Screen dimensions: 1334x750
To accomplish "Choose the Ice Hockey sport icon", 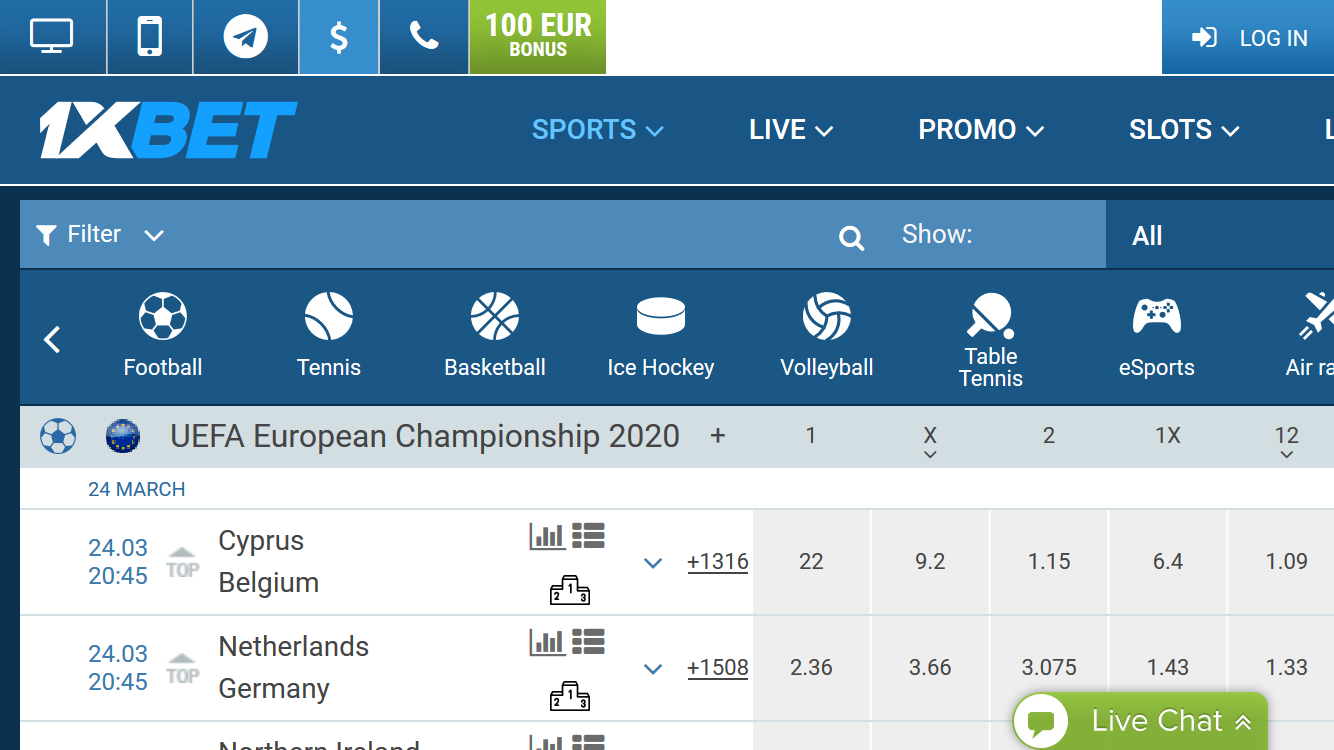I will 661,335.
